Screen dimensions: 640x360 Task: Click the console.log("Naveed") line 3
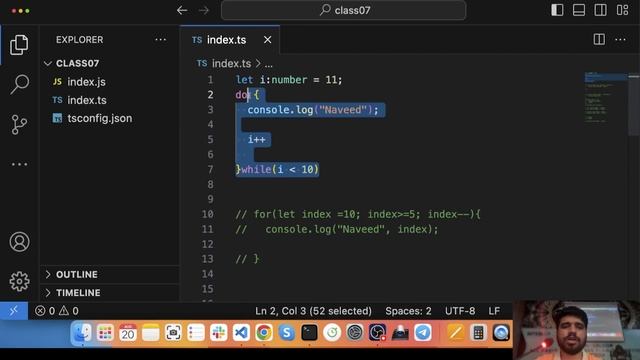pos(313,110)
